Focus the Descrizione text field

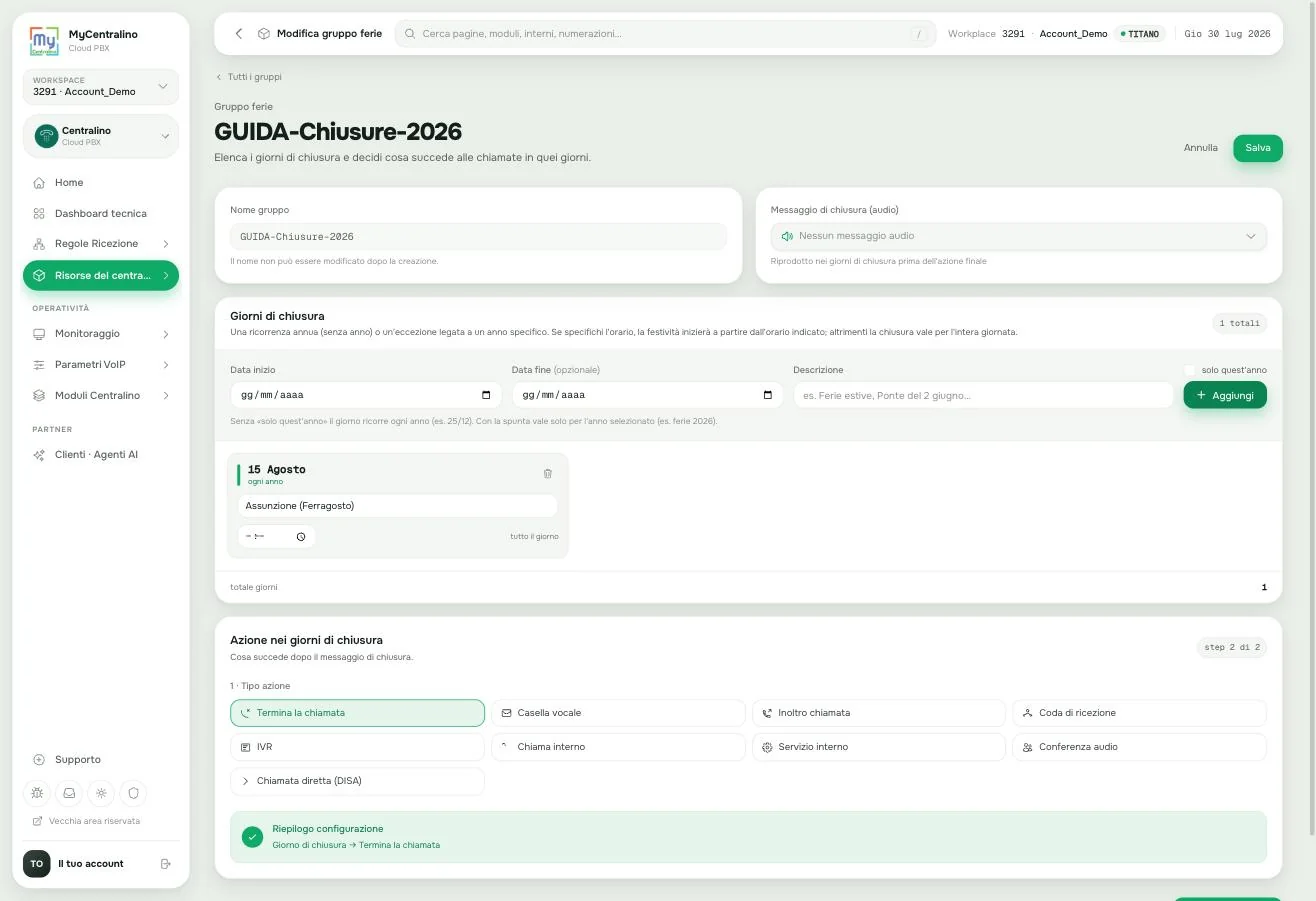pos(983,395)
